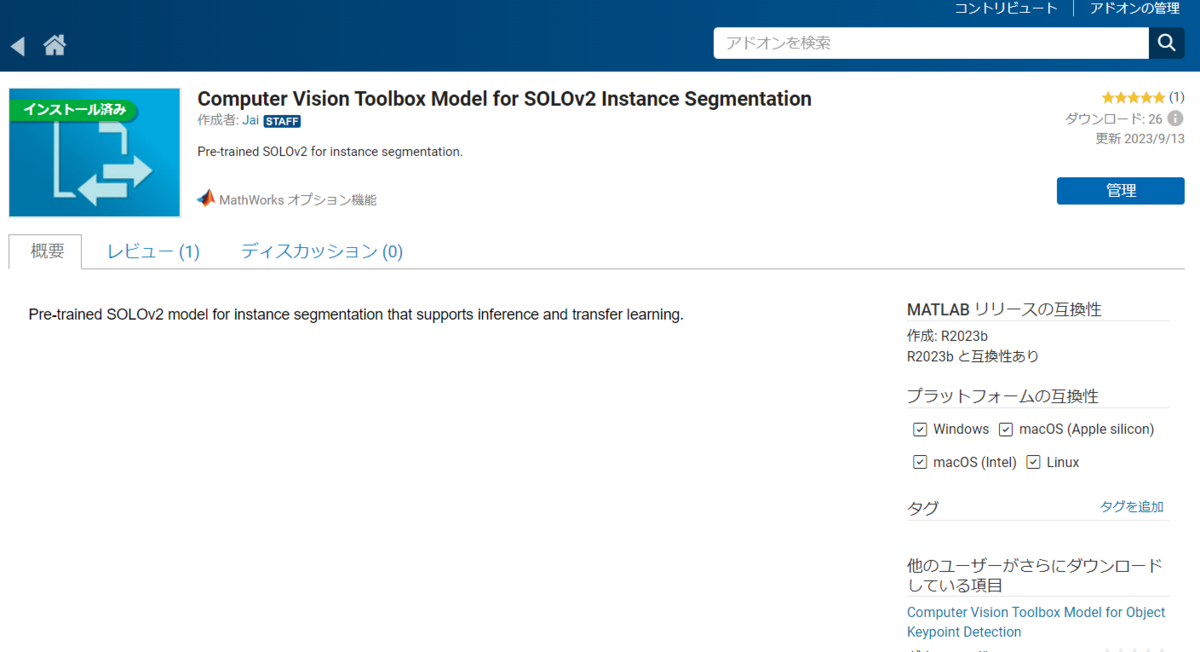Open the タグを追加 link
Viewport: 1200px width, 652px height.
click(x=1132, y=507)
